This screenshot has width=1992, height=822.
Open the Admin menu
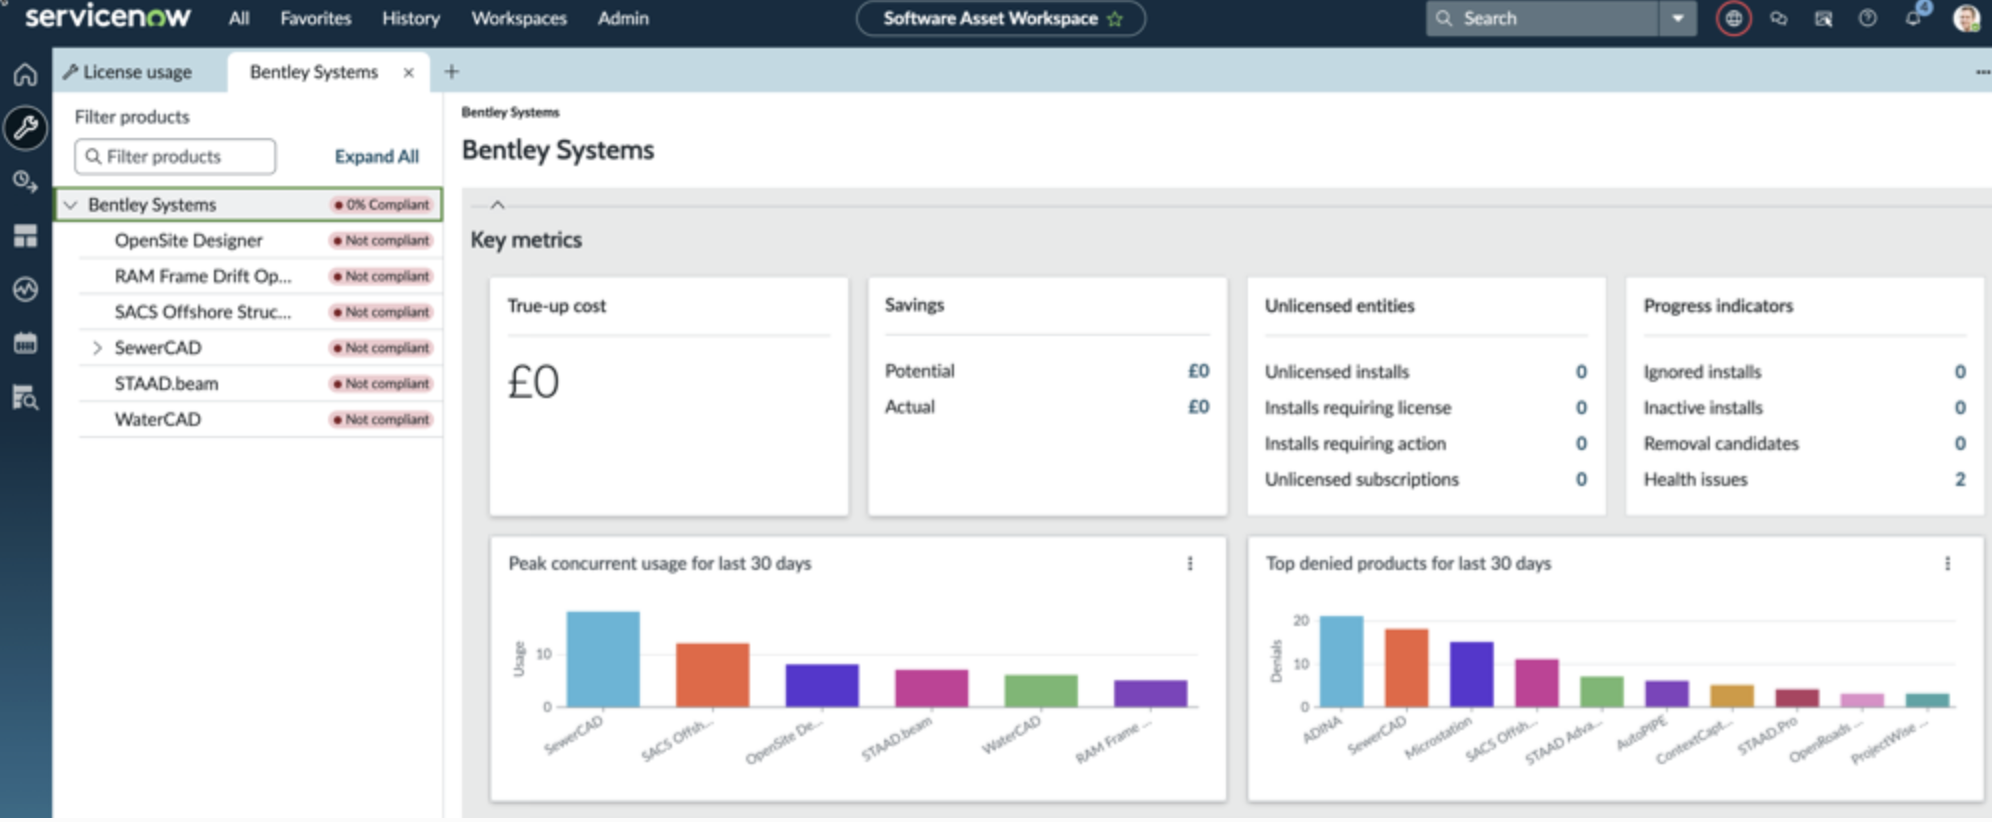tap(623, 18)
